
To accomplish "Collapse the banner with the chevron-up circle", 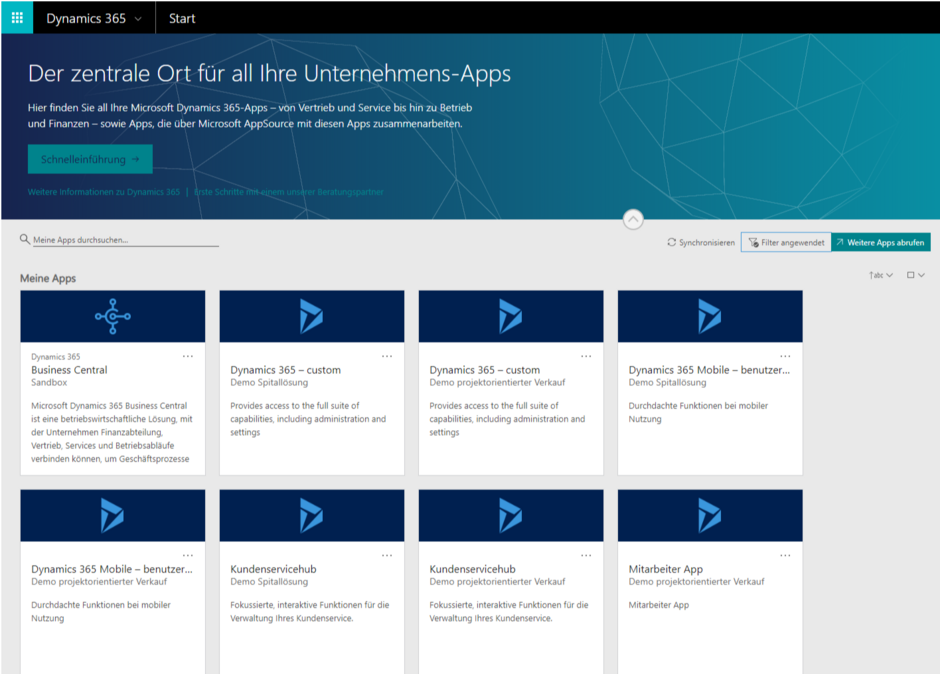I will (x=633, y=219).
